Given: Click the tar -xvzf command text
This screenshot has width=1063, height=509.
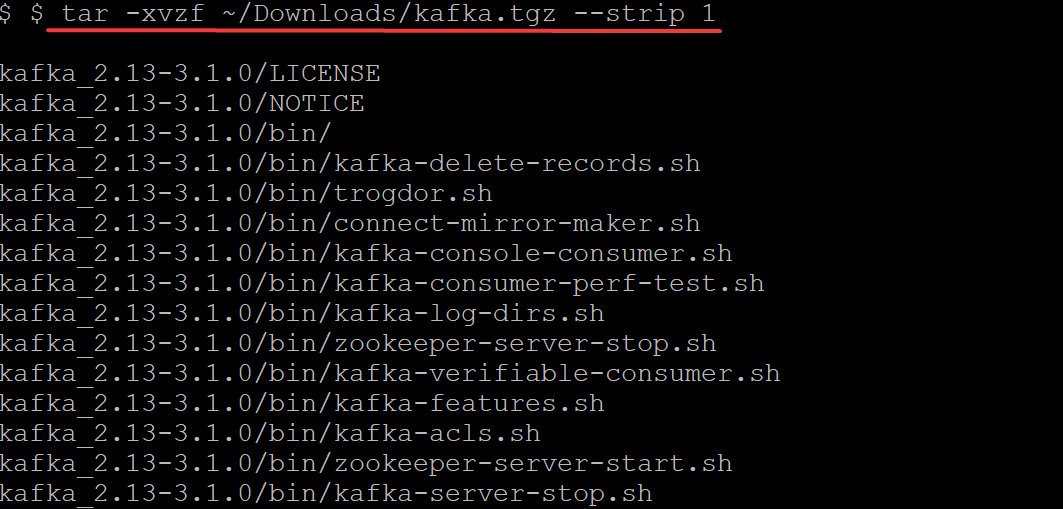Looking at the screenshot, I should 134,14.
